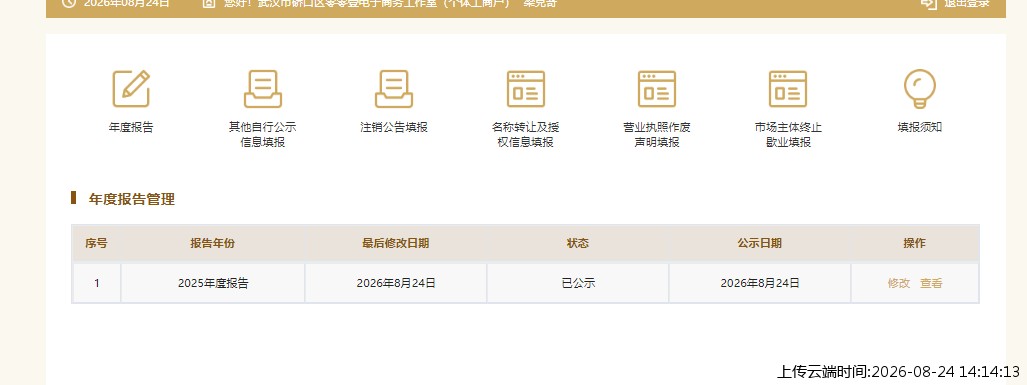This screenshot has height=385, width=1027.
Task: Click the 公示日期 column header
Action: click(760, 243)
